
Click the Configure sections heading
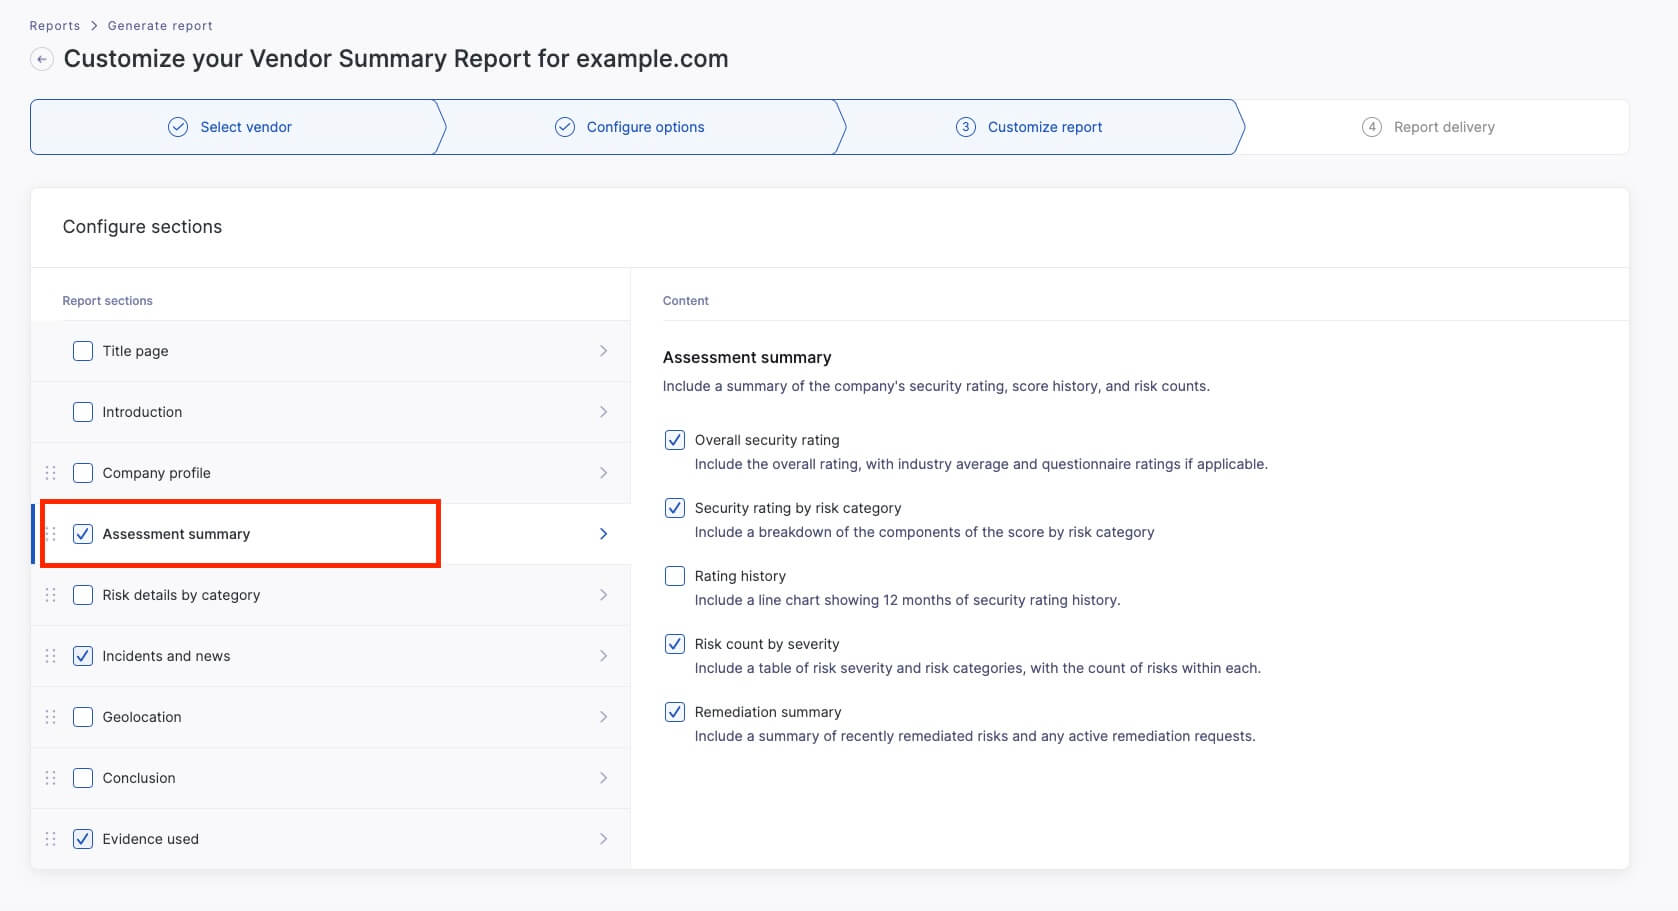[142, 227]
